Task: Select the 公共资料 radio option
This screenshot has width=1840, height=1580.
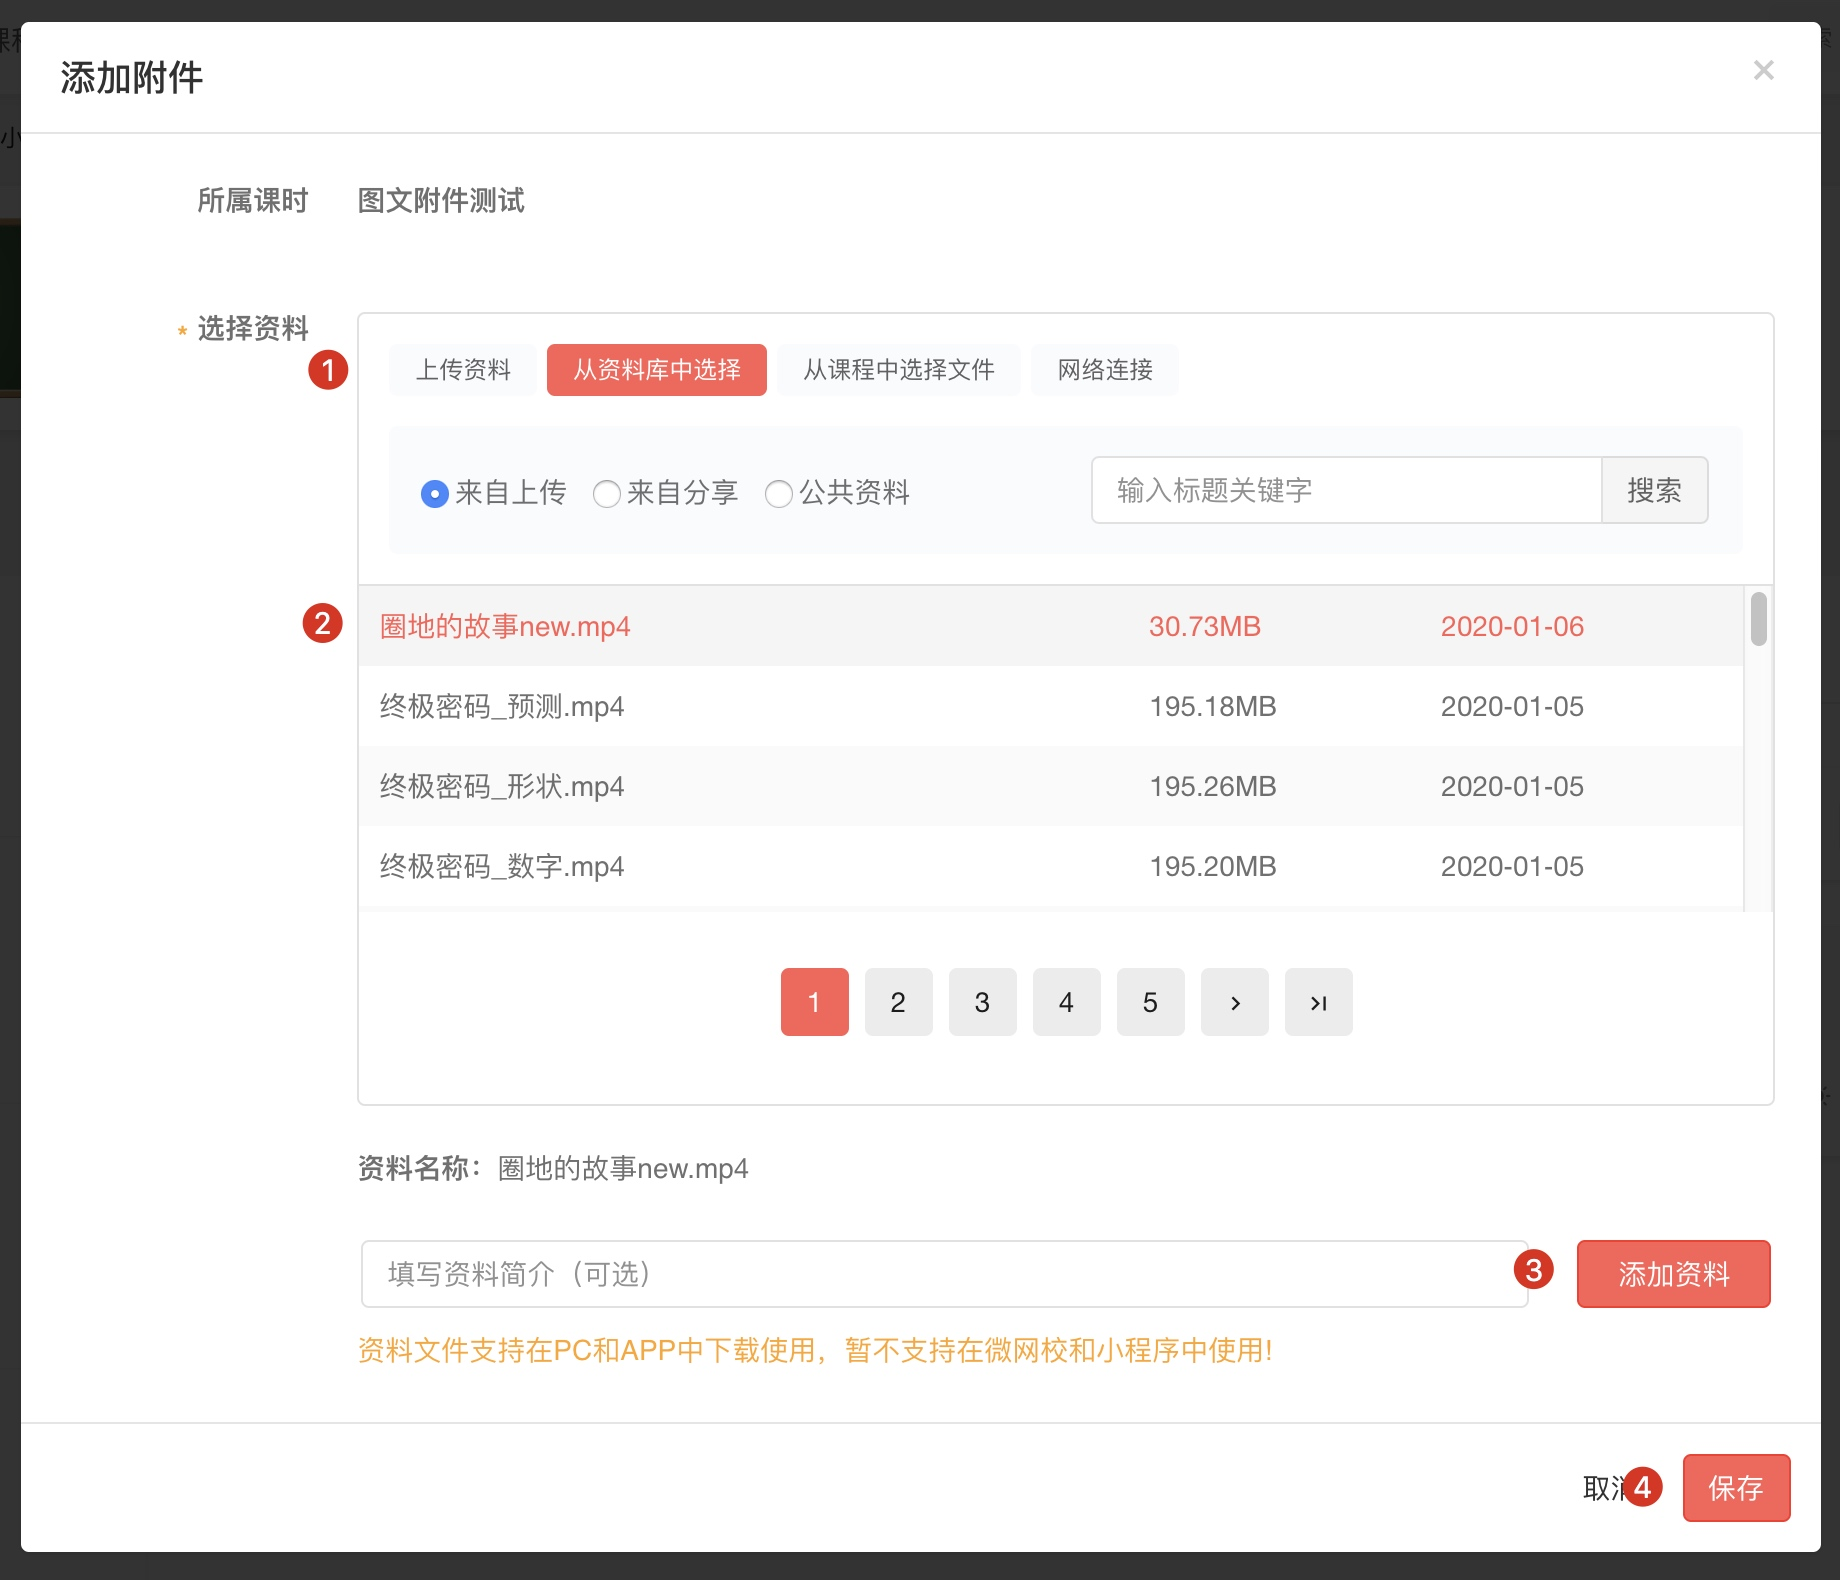Action: pos(778,493)
